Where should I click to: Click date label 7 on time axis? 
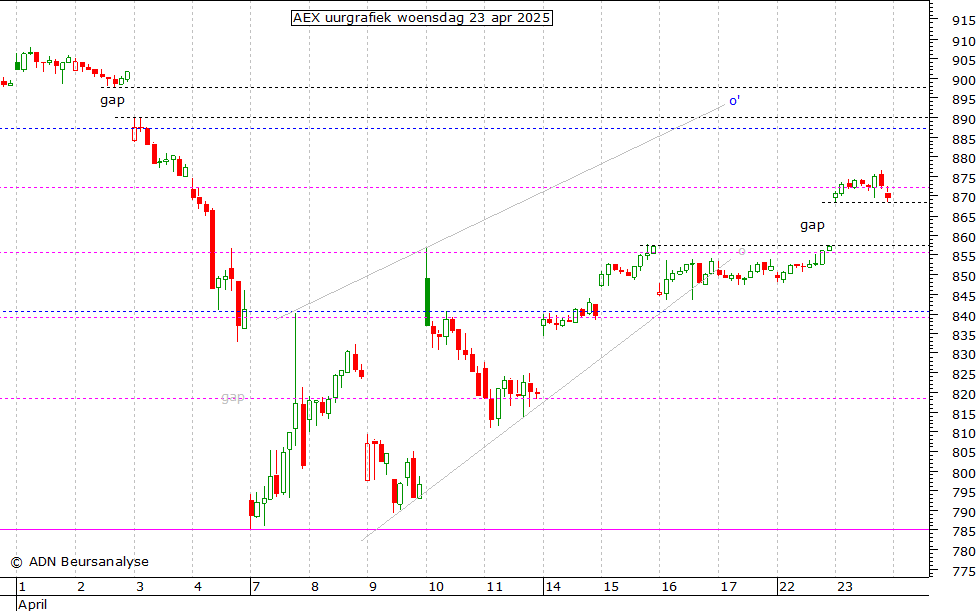pyautogui.click(x=256, y=587)
